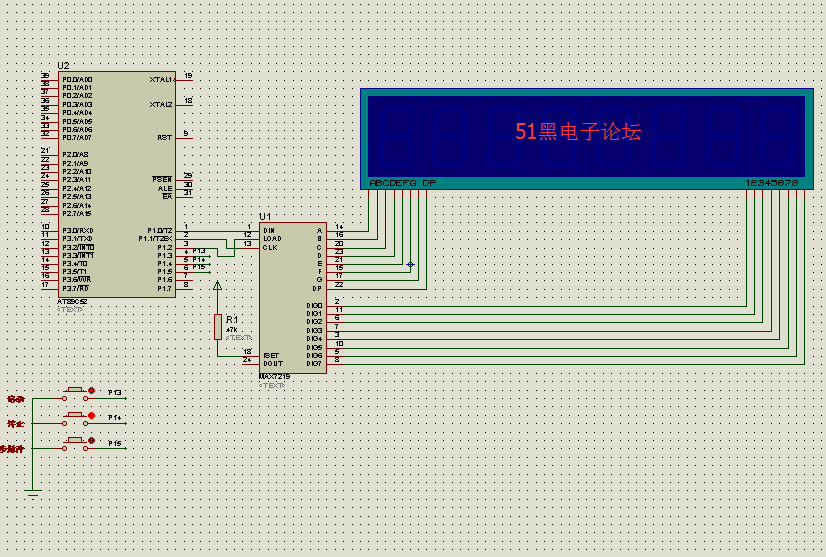
Task: Select resistor R1 component
Action: pos(217,326)
